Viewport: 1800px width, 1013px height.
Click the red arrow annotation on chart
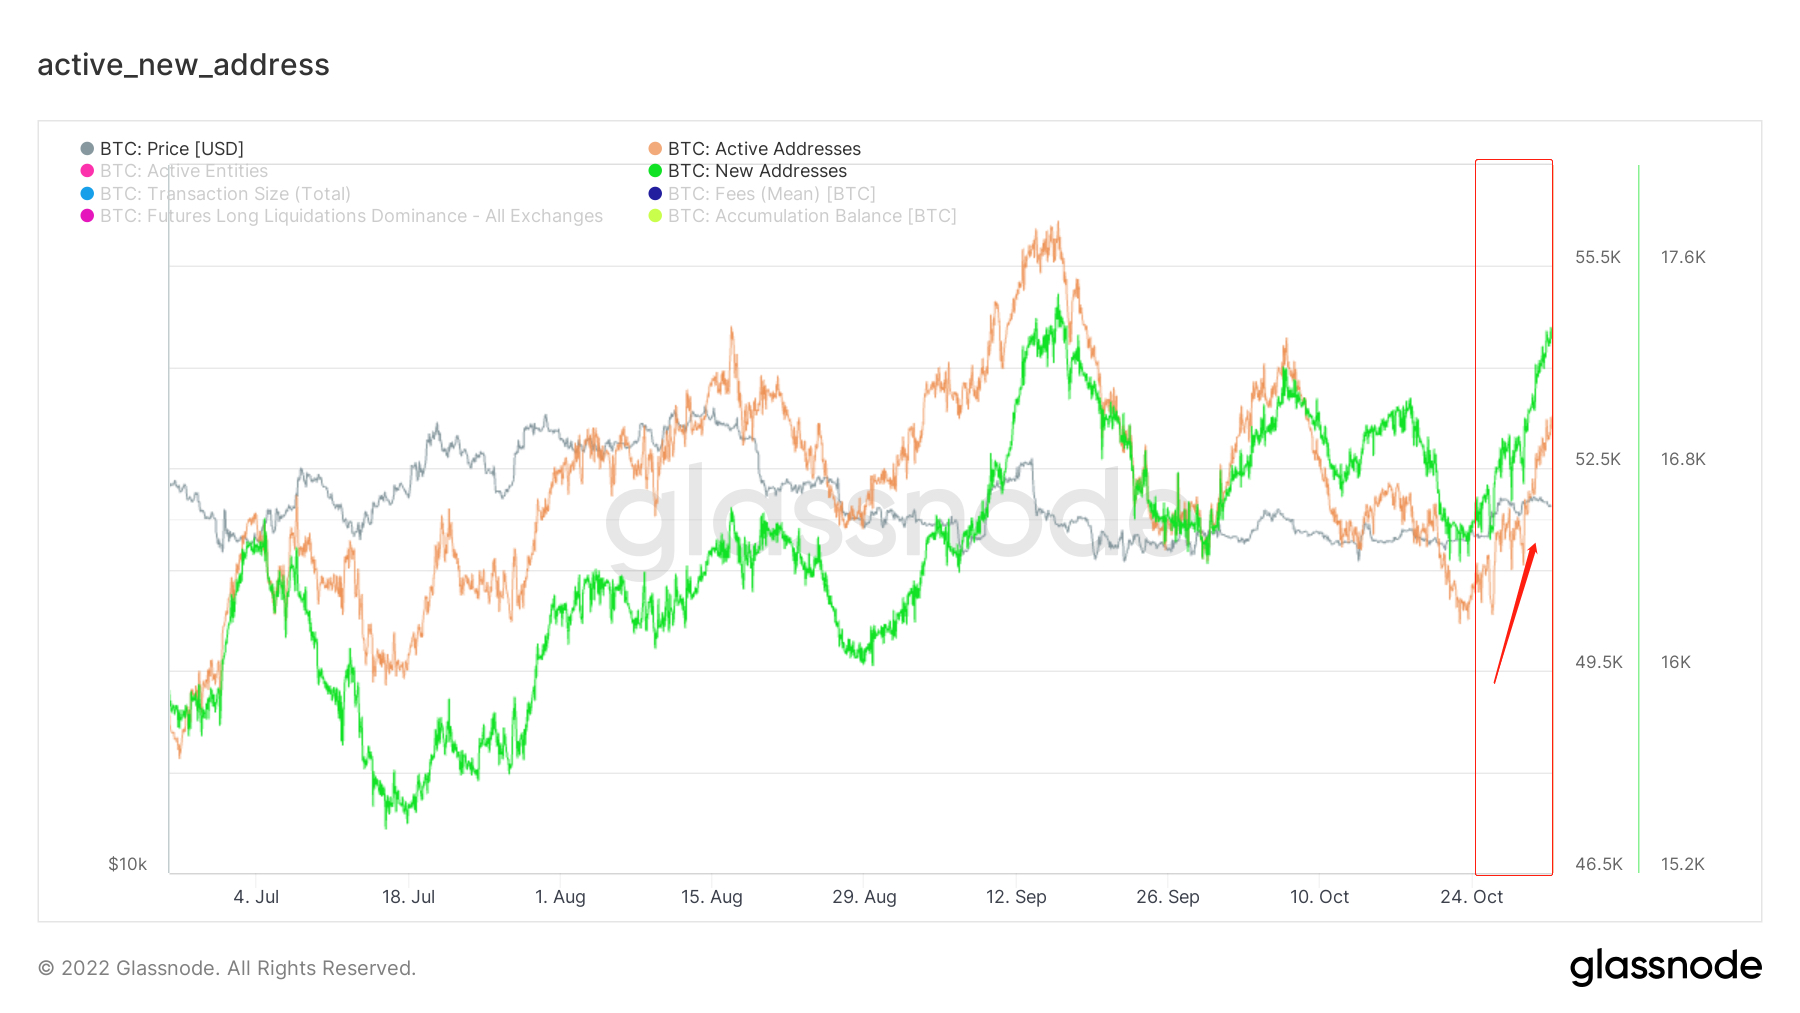1515,613
